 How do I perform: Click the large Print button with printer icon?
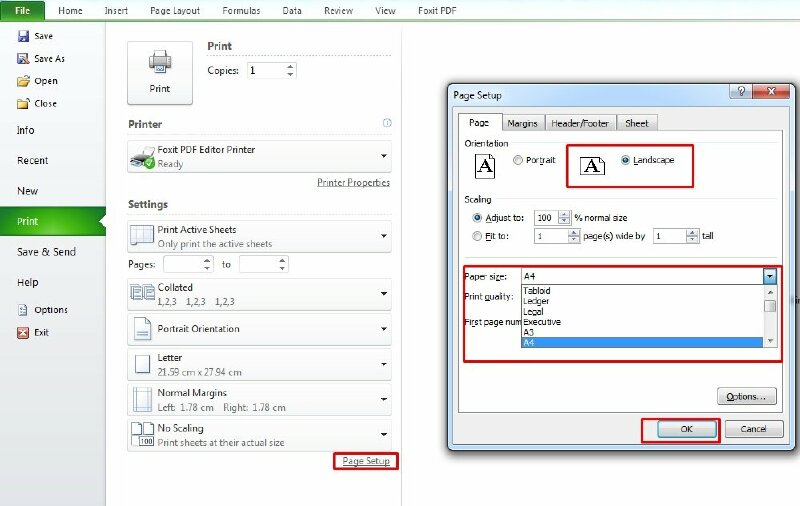click(x=160, y=73)
